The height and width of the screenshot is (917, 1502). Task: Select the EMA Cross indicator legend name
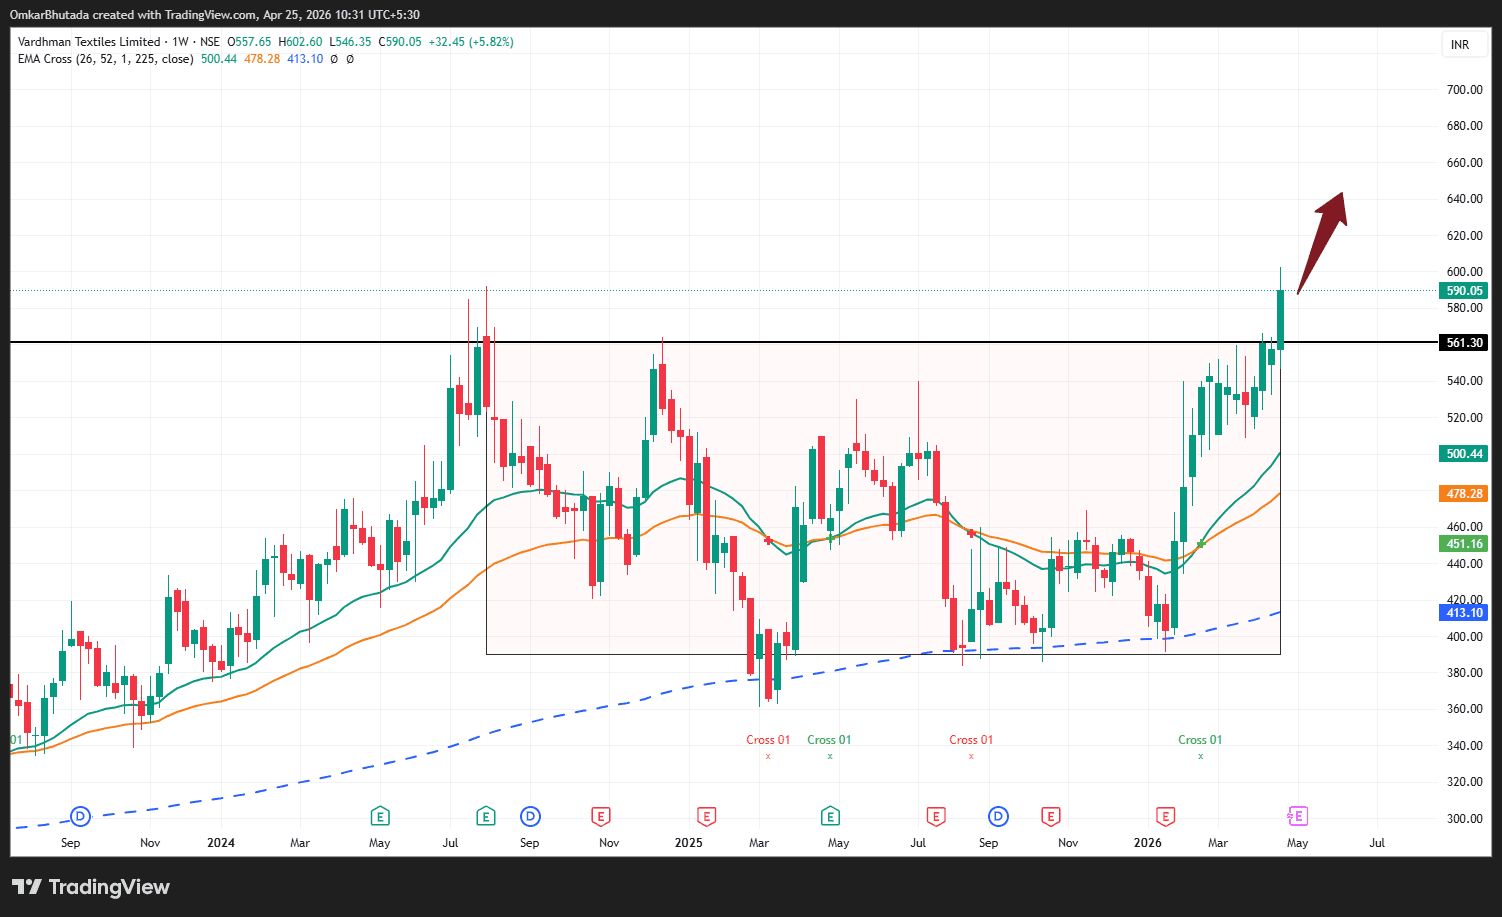[x=106, y=59]
